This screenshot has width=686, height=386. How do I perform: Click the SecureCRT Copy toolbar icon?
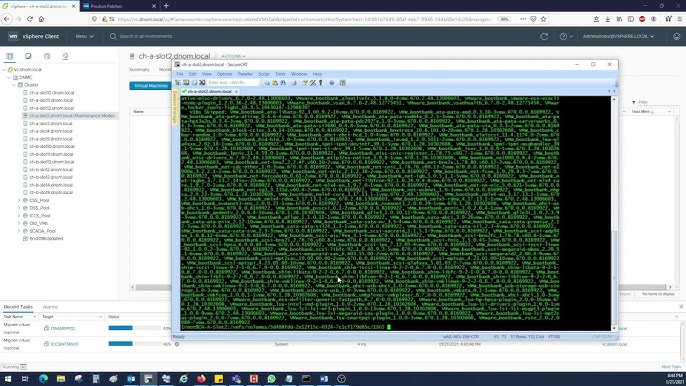tap(267, 82)
